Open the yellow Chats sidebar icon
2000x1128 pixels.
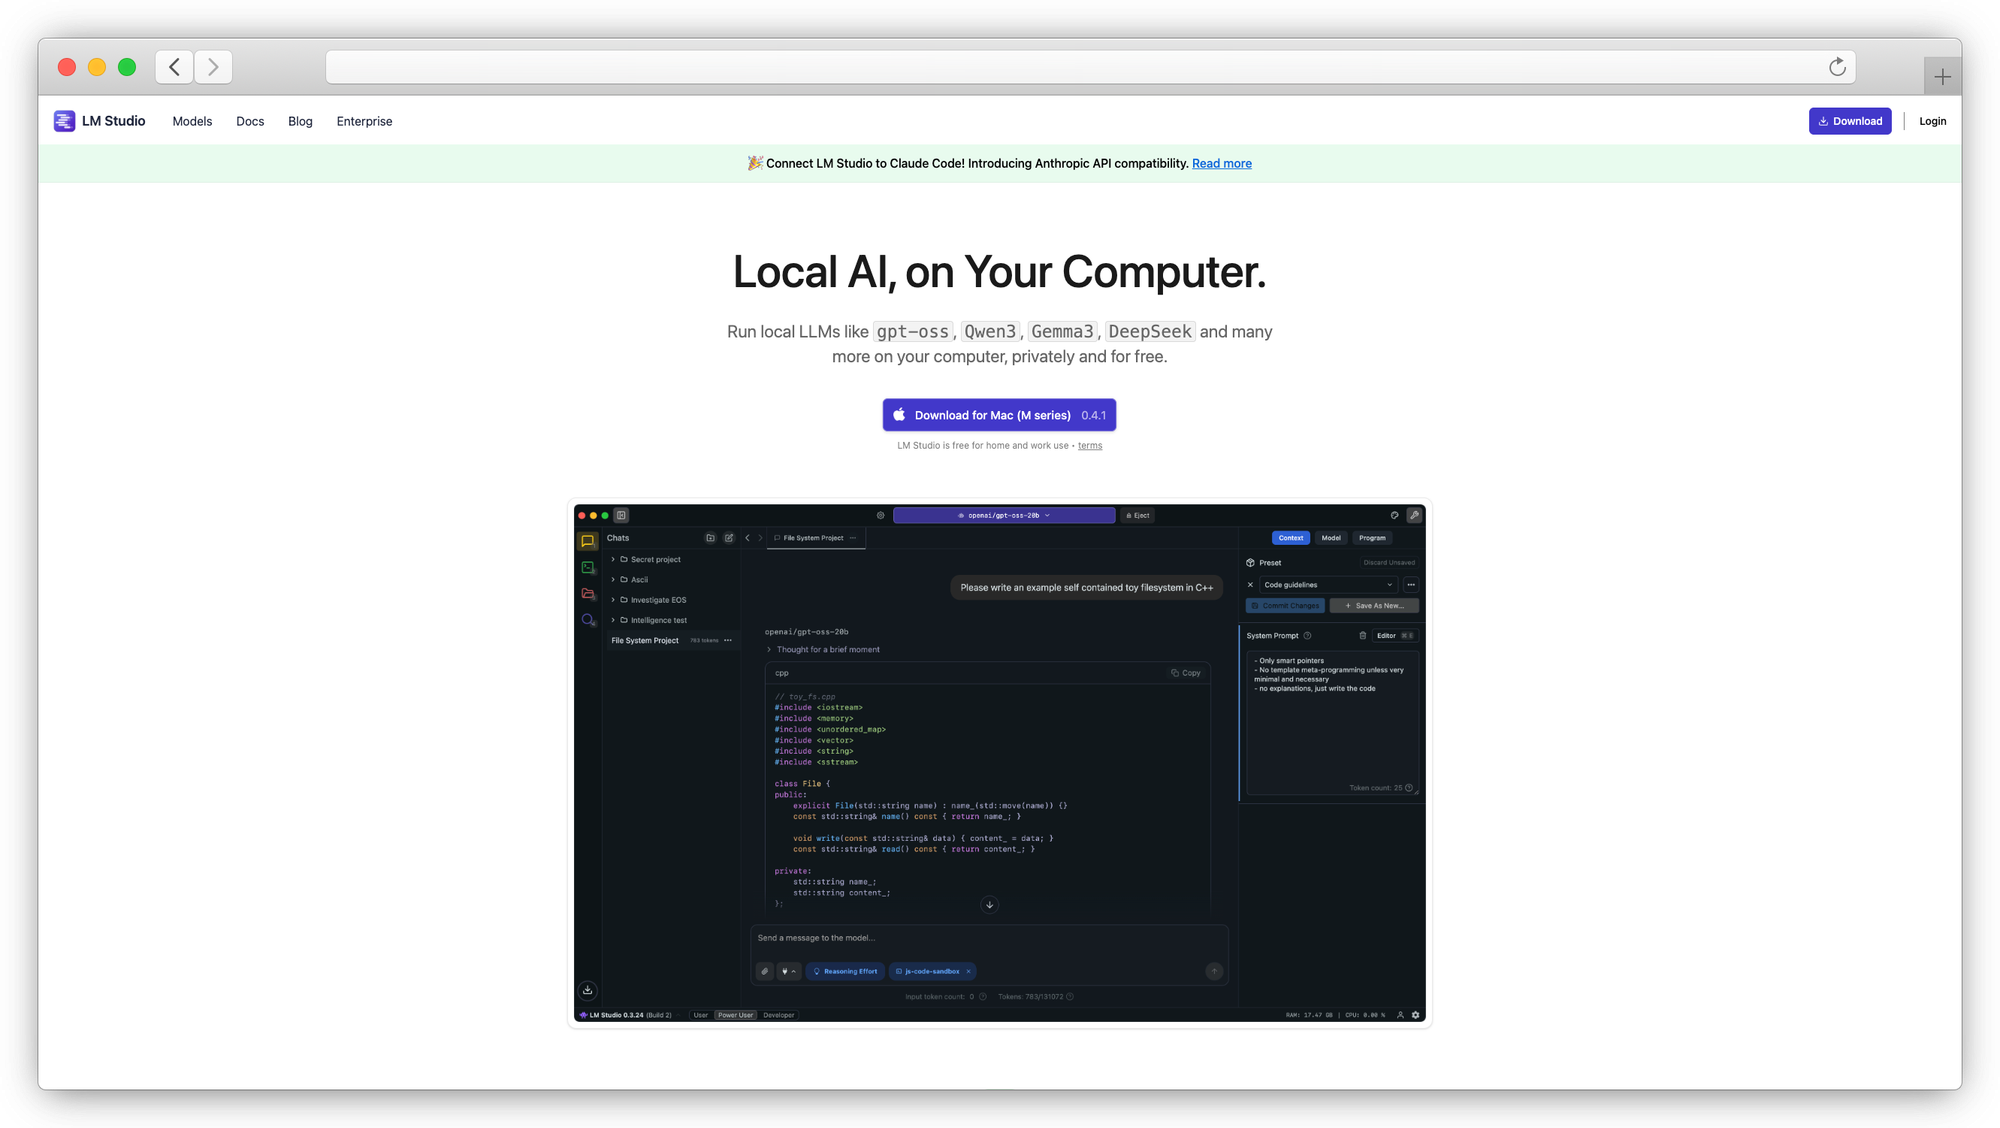point(588,541)
